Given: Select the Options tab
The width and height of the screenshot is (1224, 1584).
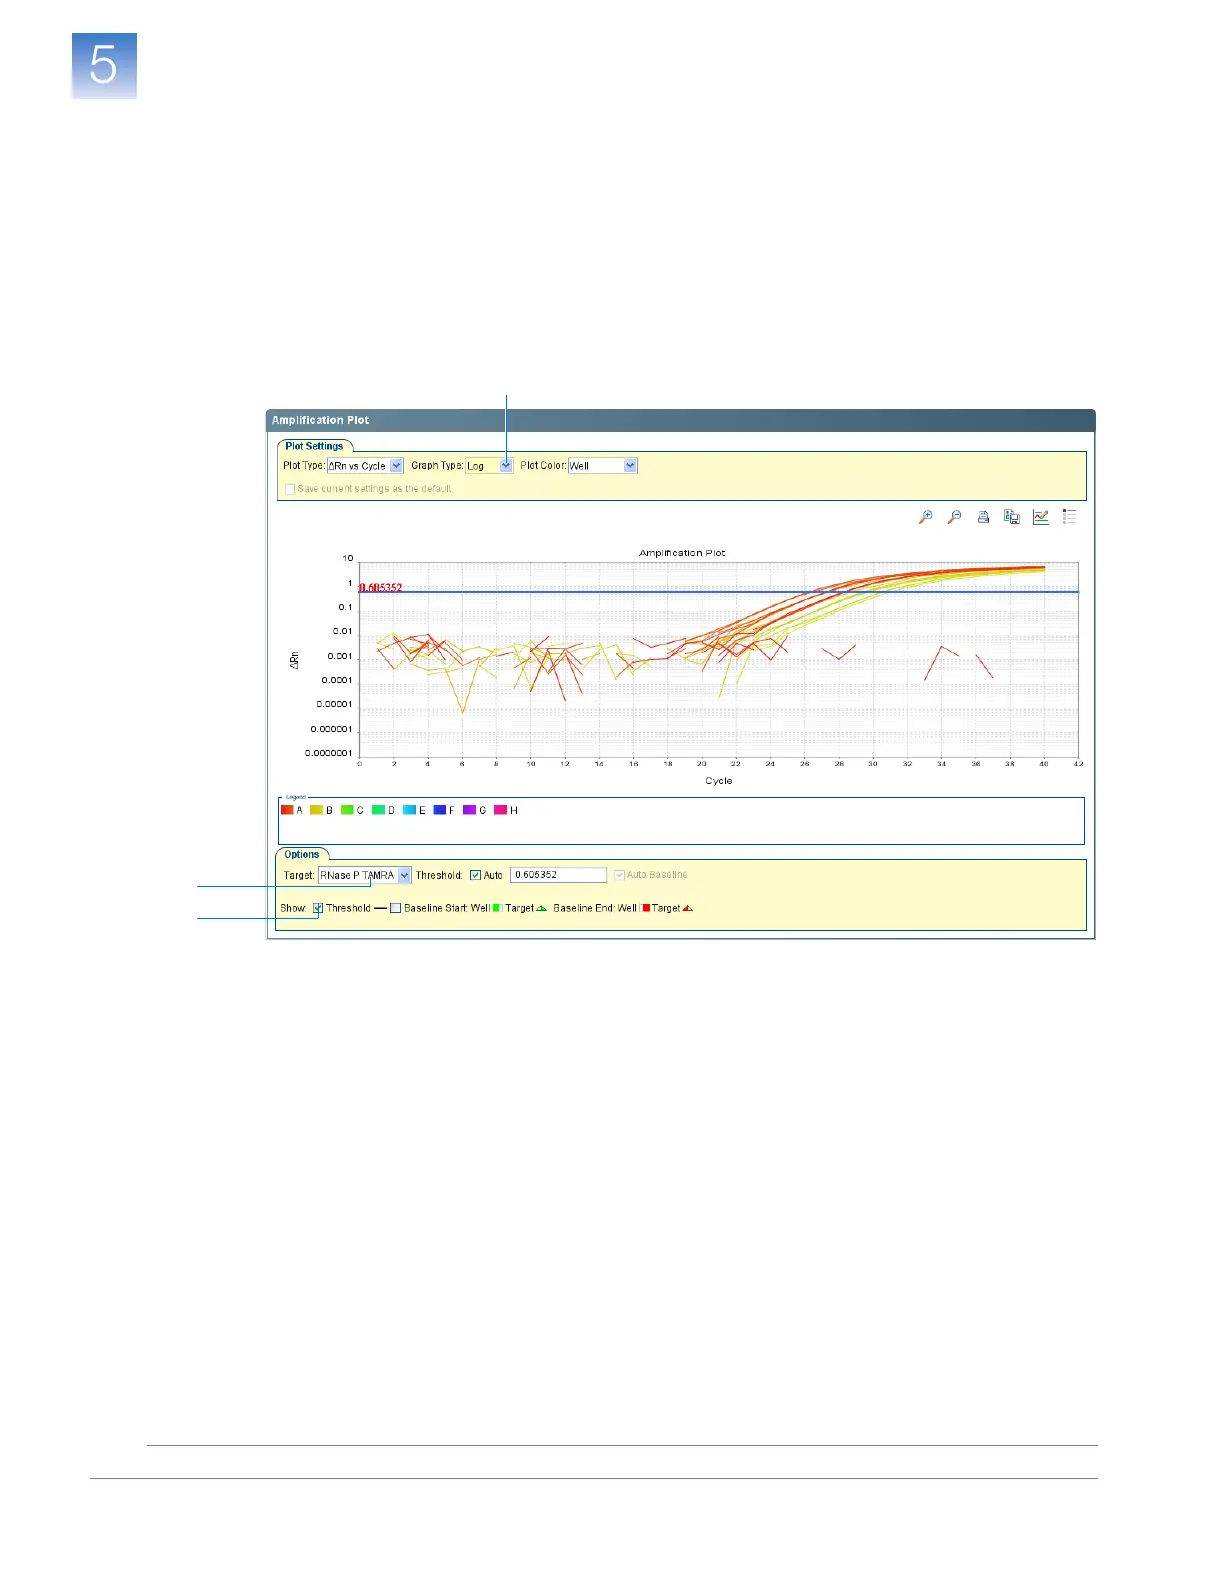Looking at the screenshot, I should pos(301,854).
